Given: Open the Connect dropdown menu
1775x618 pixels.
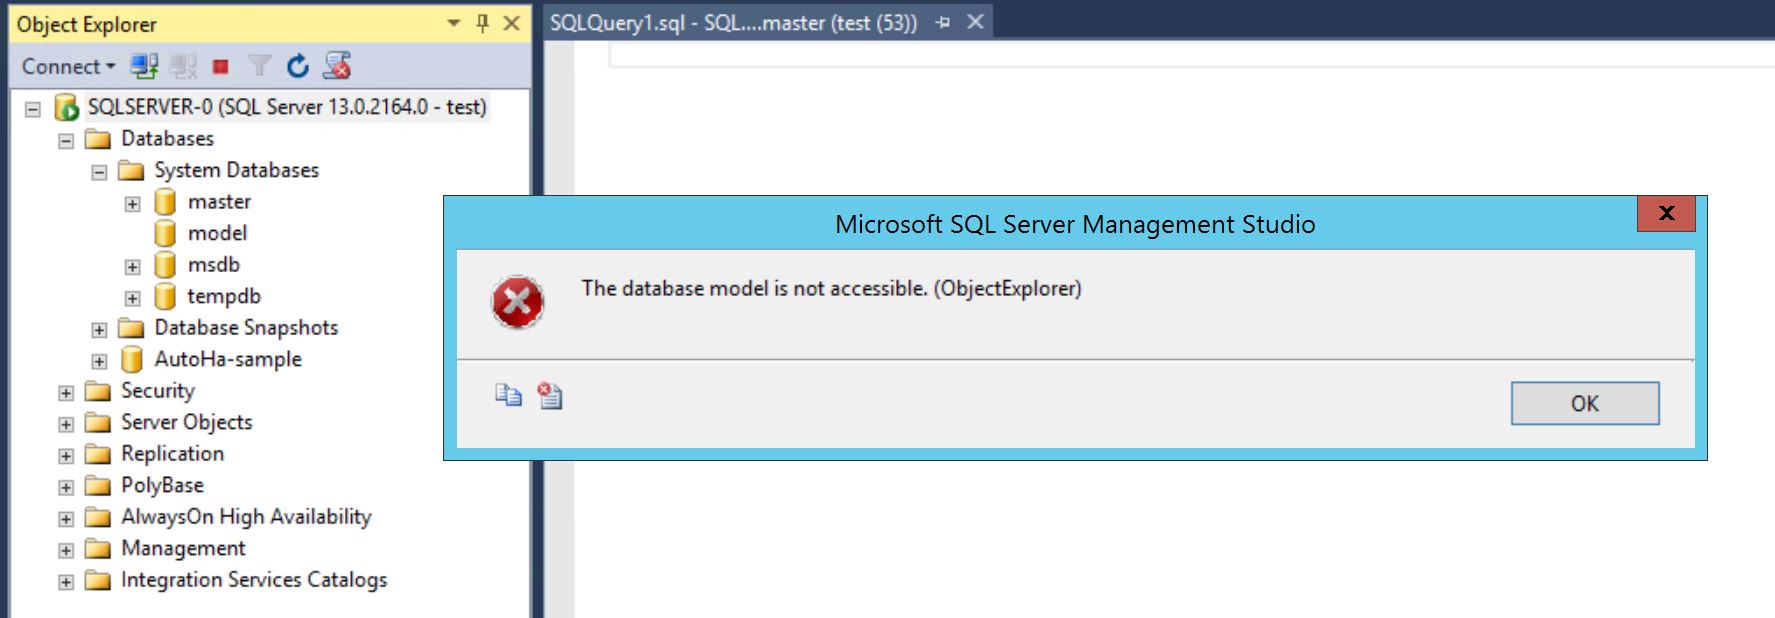Looking at the screenshot, I should click(x=68, y=66).
